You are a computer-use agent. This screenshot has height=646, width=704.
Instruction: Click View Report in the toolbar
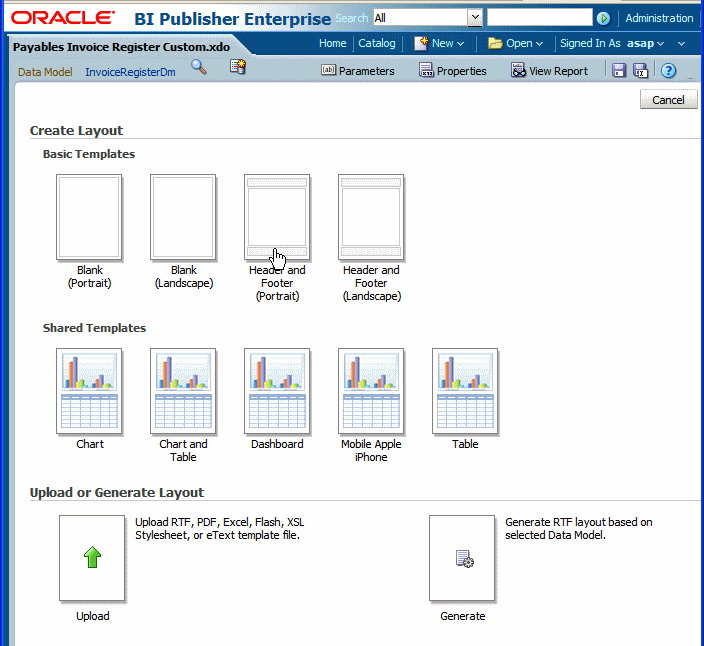(550, 71)
